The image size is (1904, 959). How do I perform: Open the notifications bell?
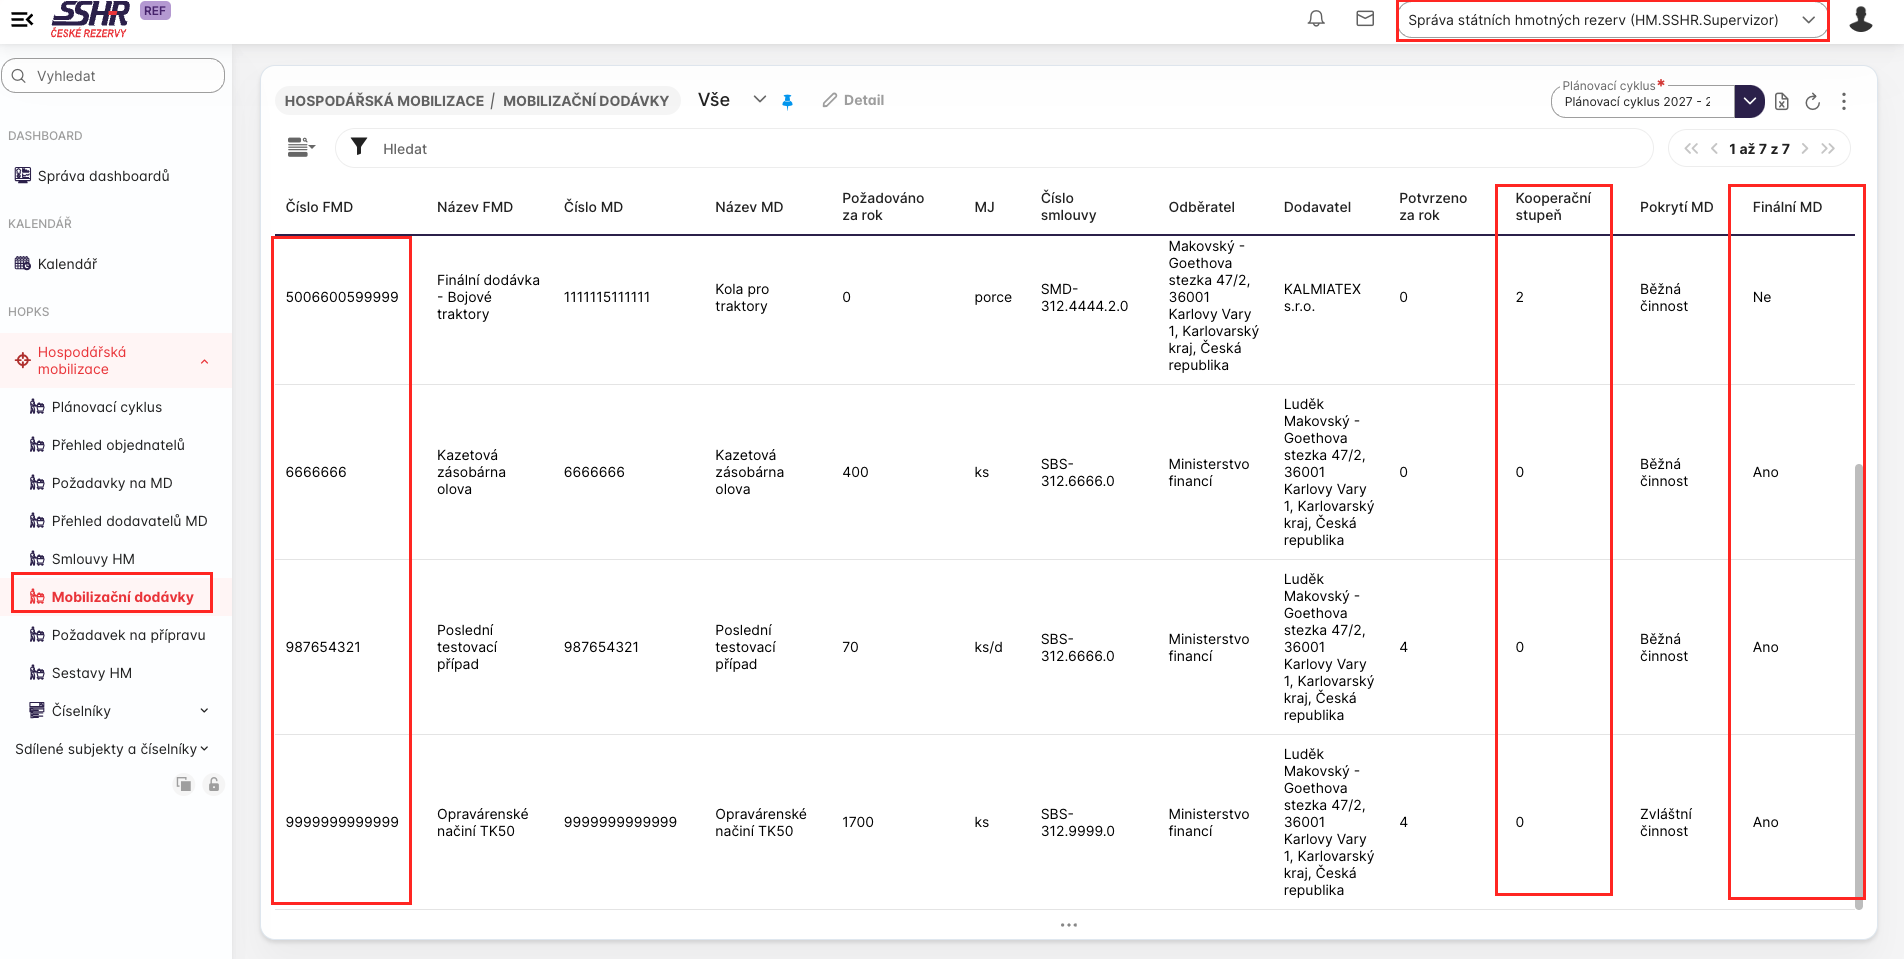[1316, 19]
